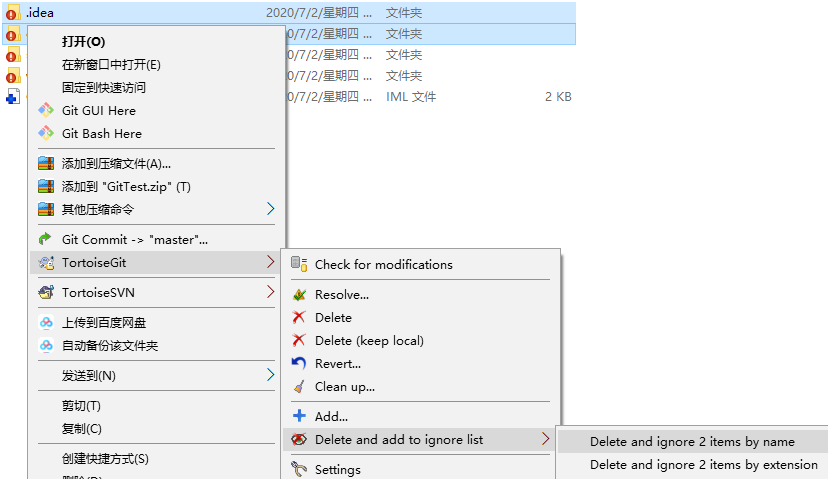Screen dimensions: 828x479
Task: Select 添加到压缩文件(A)...
Action: 116,164
